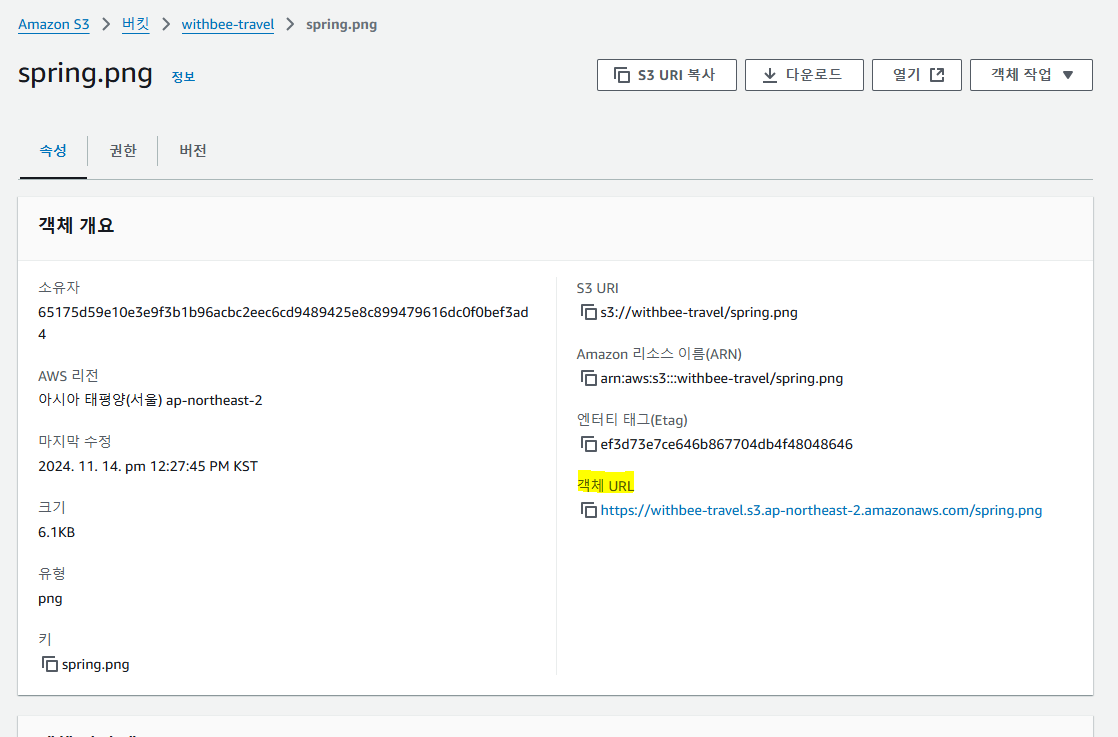Open the 버킷 breadcrumb link

135,24
